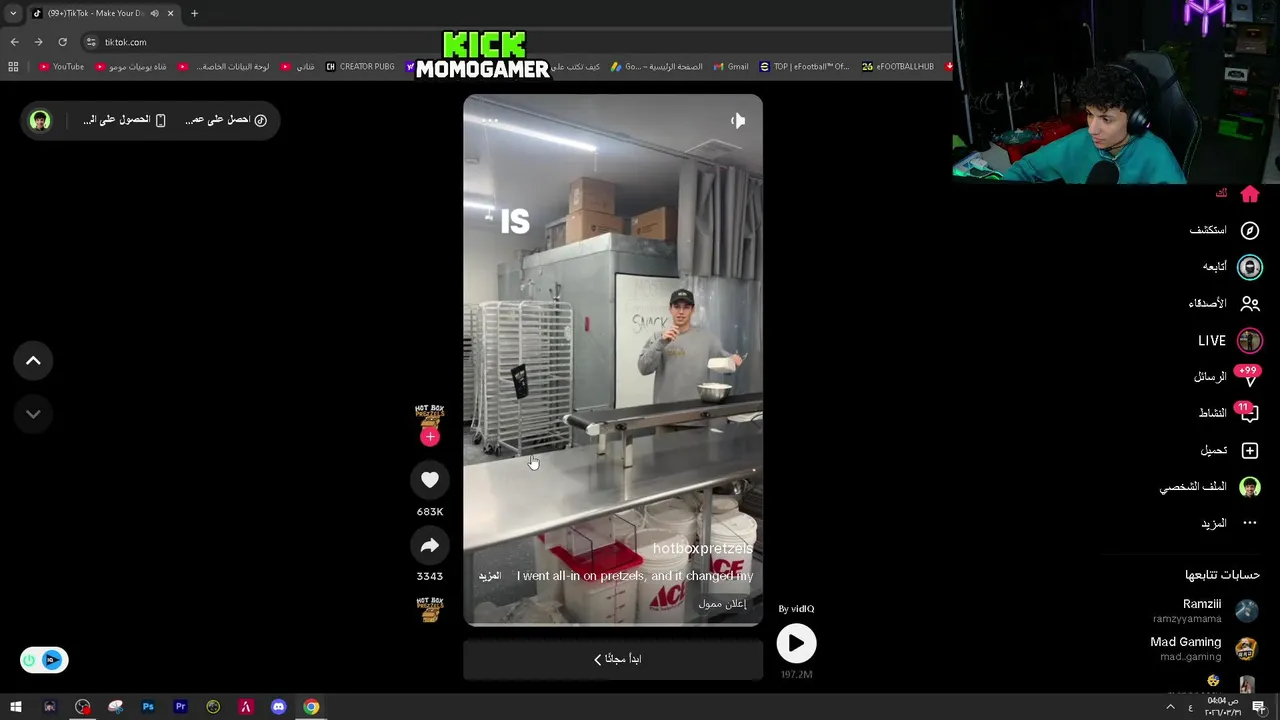The image size is (1280, 720).
Task: Open the Upload (تحميل) page
Action: 1229,450
